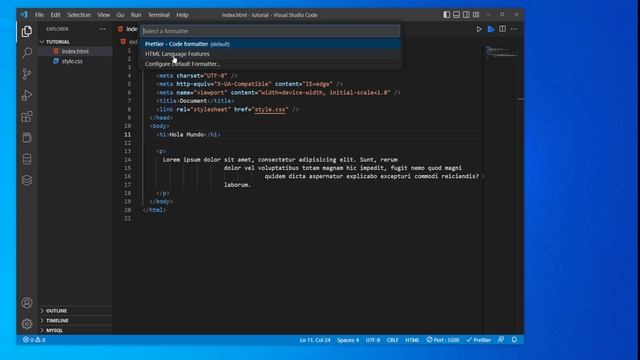Click Prettier status bar item
The height and width of the screenshot is (360, 640).
pos(479,340)
